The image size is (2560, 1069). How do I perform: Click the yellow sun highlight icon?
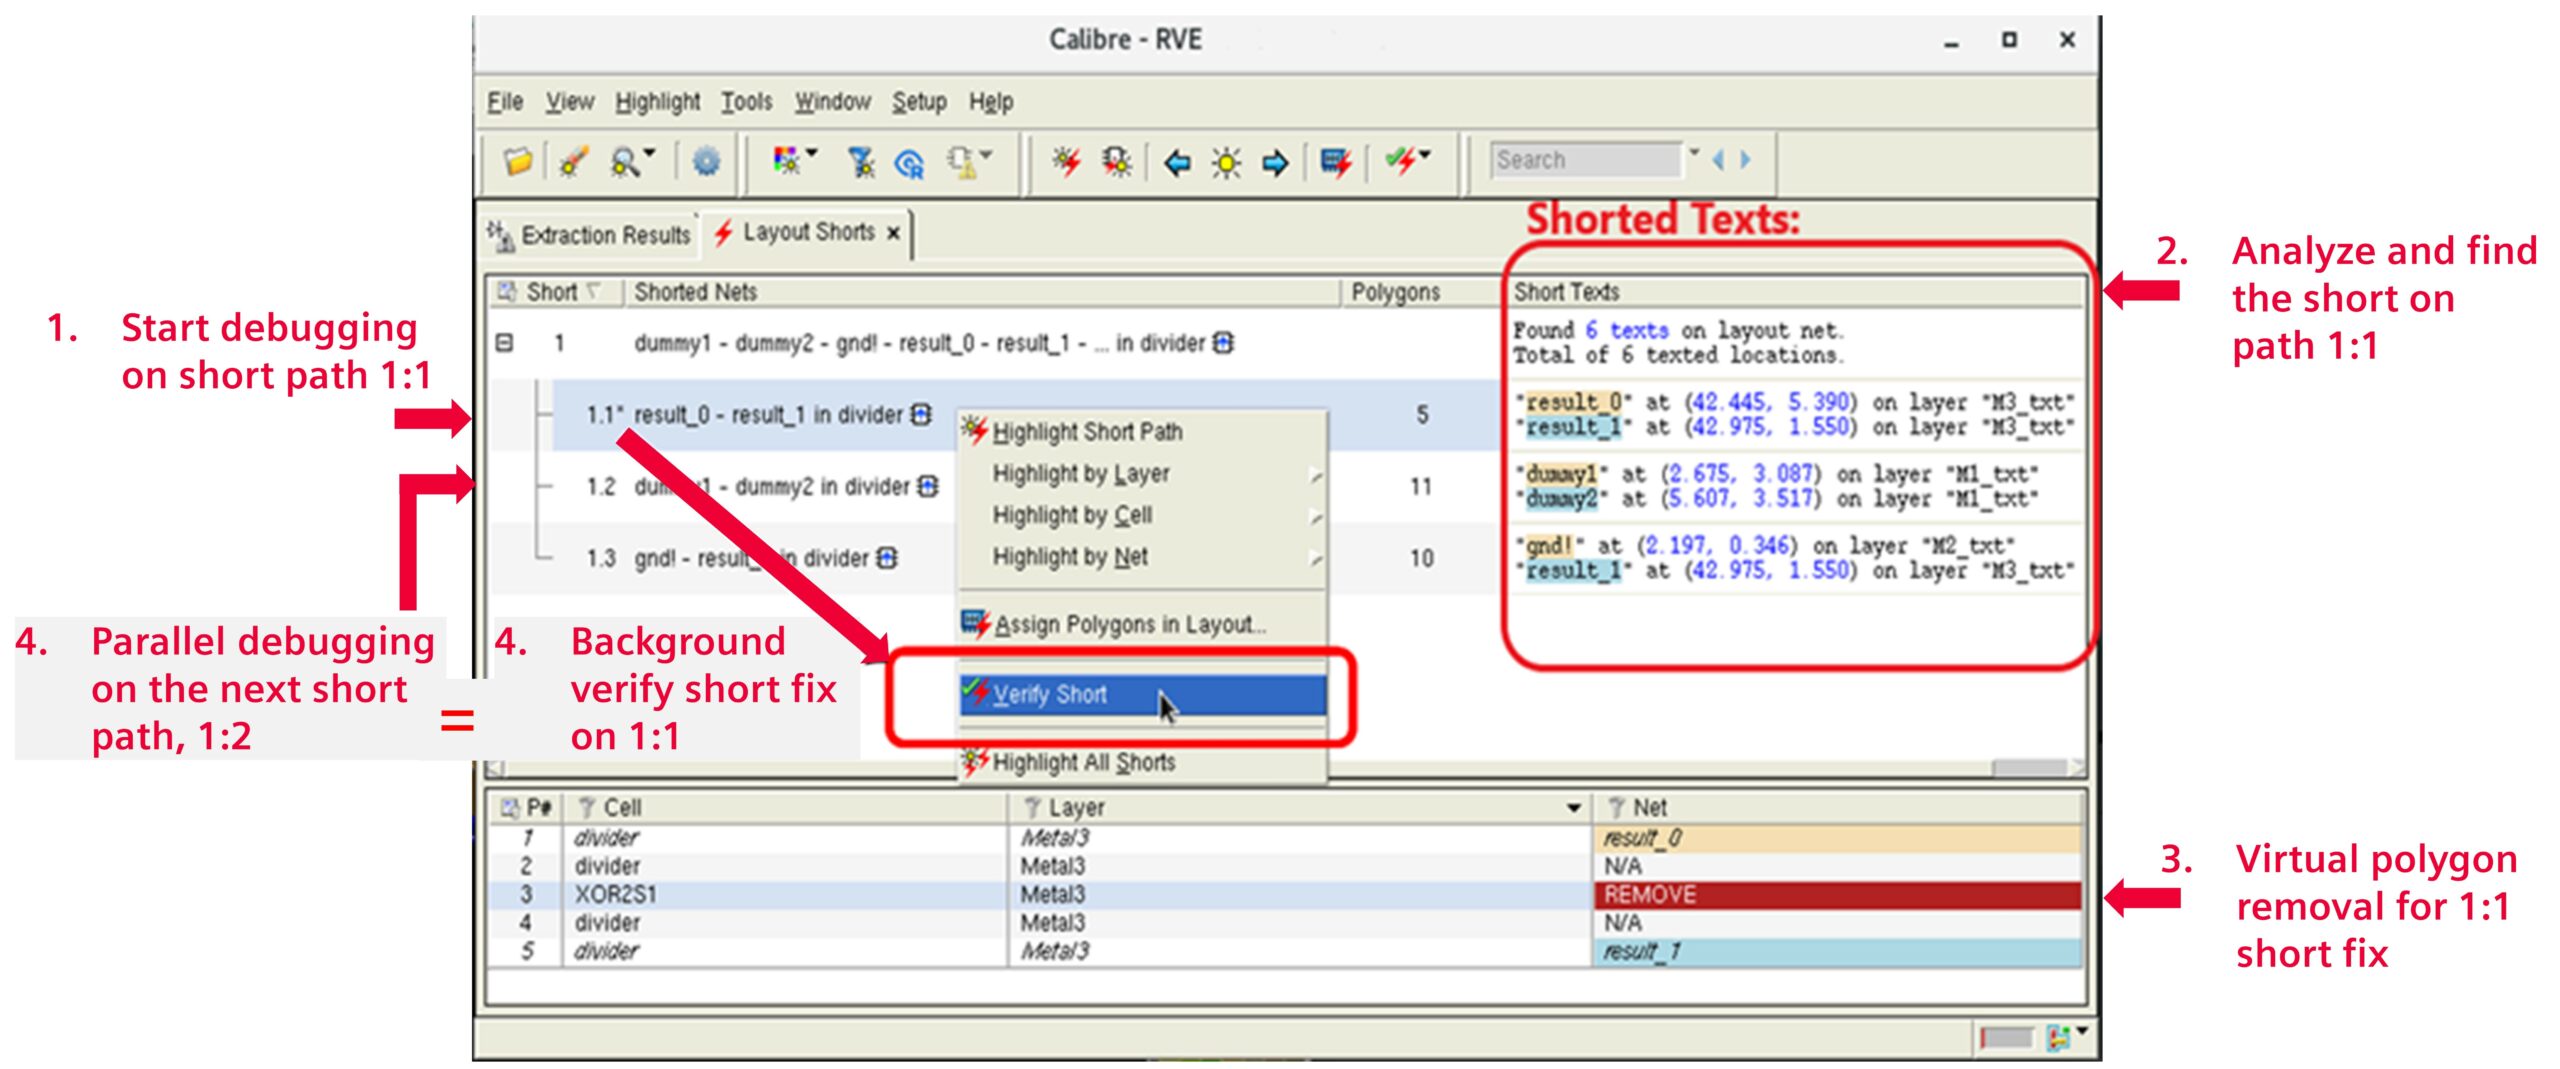pos(1226,162)
